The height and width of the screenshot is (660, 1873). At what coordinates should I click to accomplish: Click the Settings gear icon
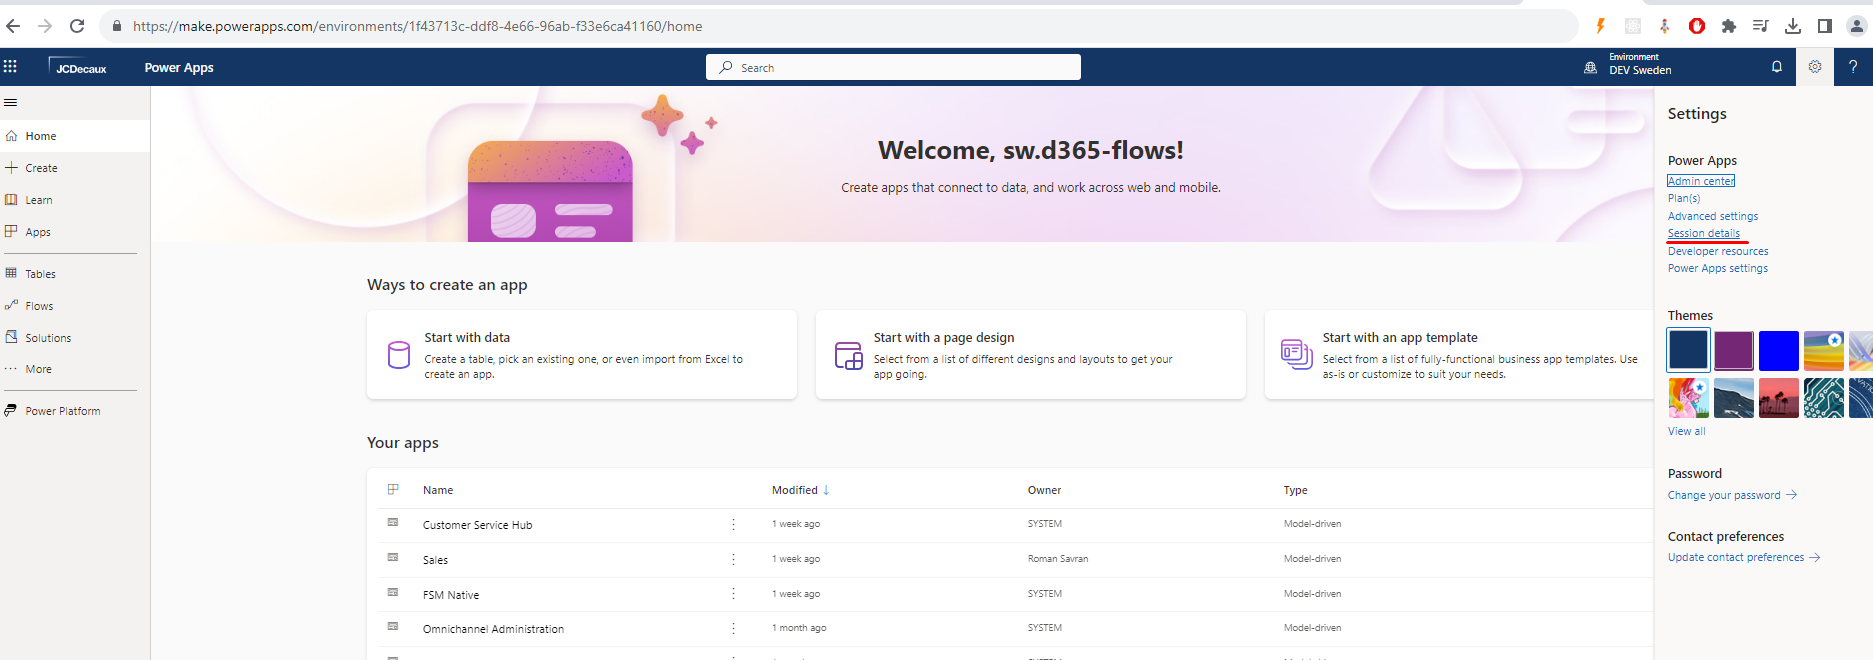[1815, 67]
